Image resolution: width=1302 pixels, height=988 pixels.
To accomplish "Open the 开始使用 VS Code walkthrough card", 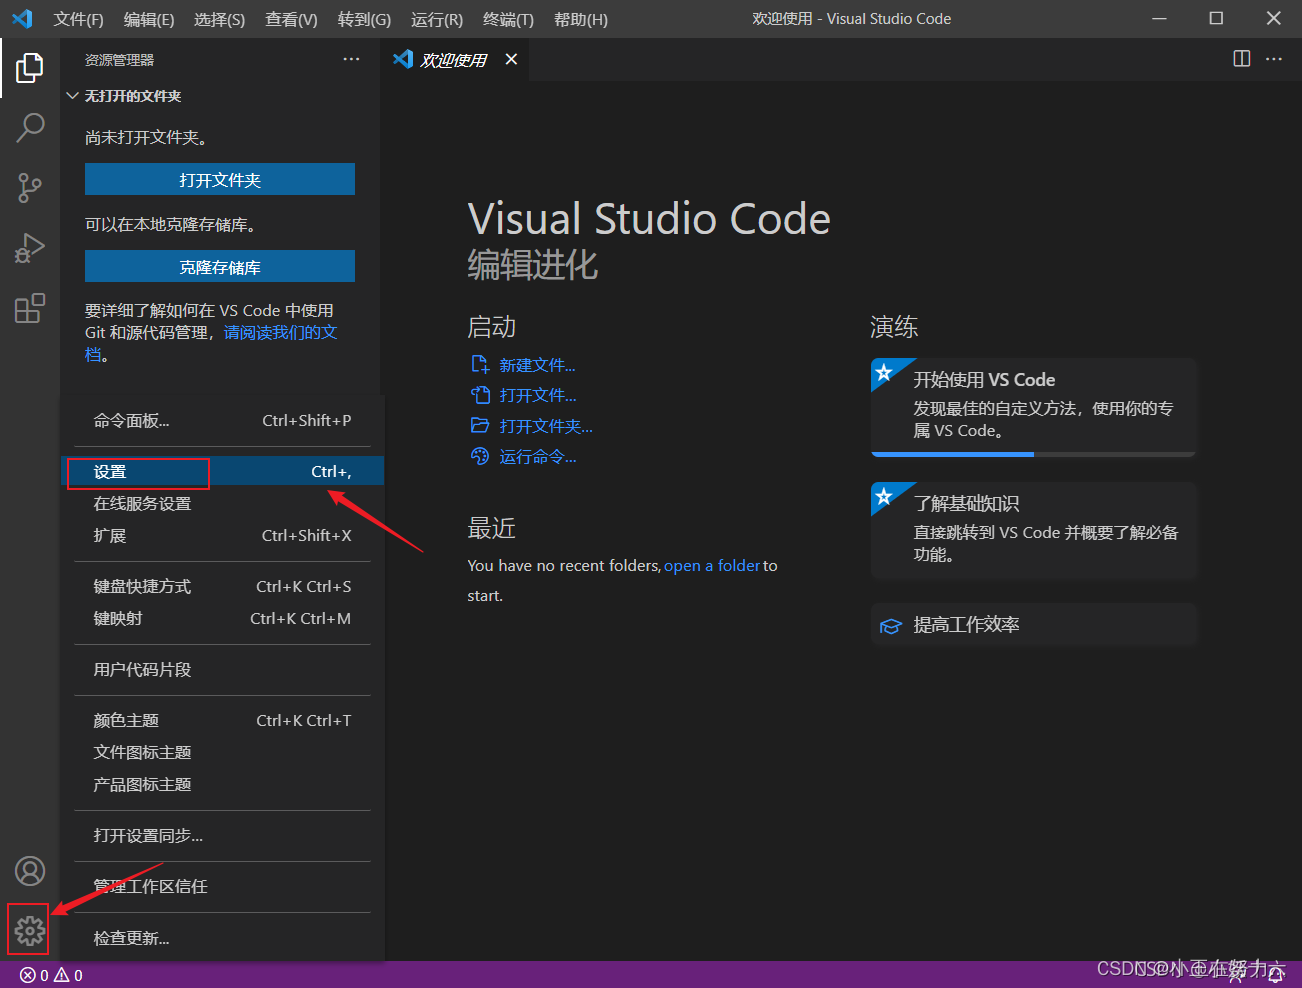I will coord(1034,407).
